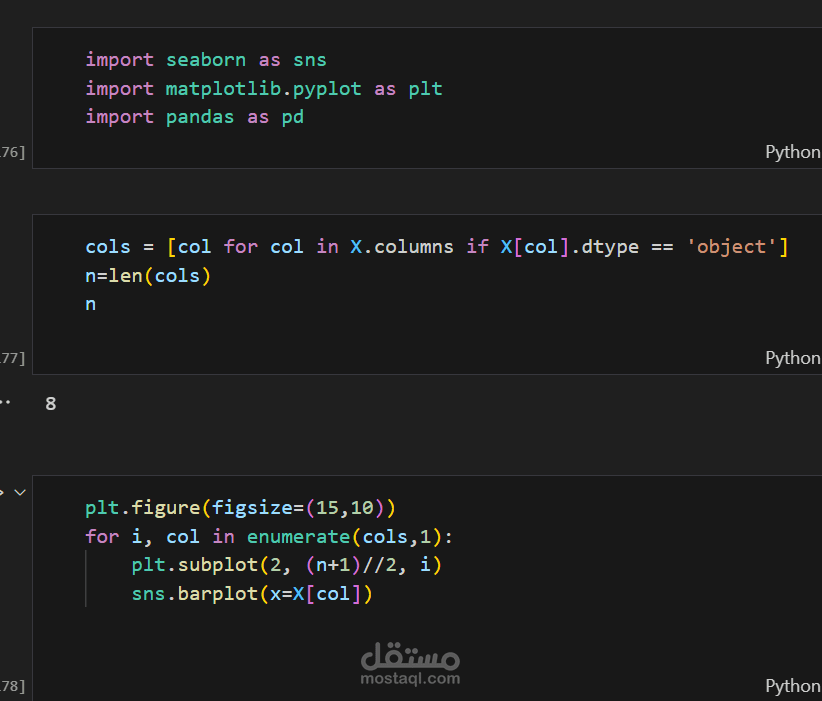Change Python language label on cols cell
This screenshot has height=701, width=822.
[793, 358]
